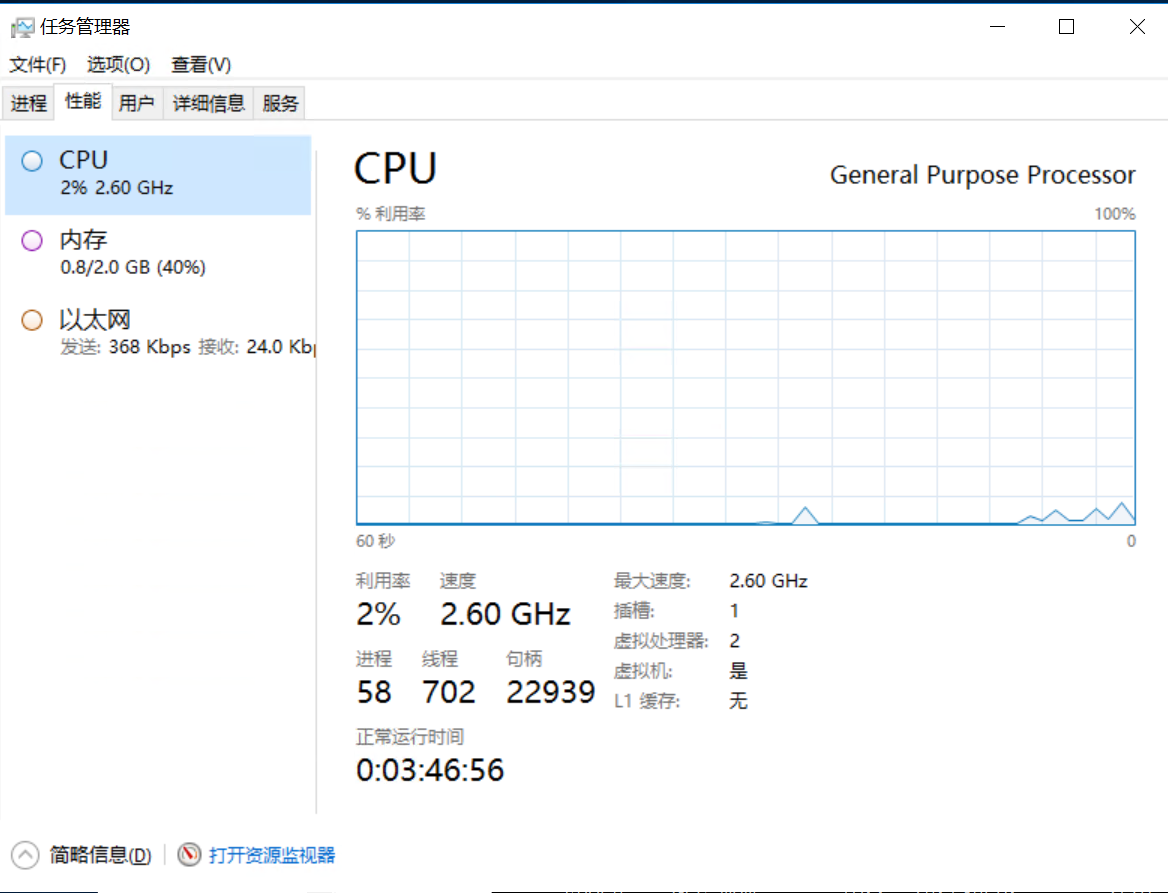The height and width of the screenshot is (893, 1168).
Task: Open 打开资源监视器 link
Action: point(272,855)
